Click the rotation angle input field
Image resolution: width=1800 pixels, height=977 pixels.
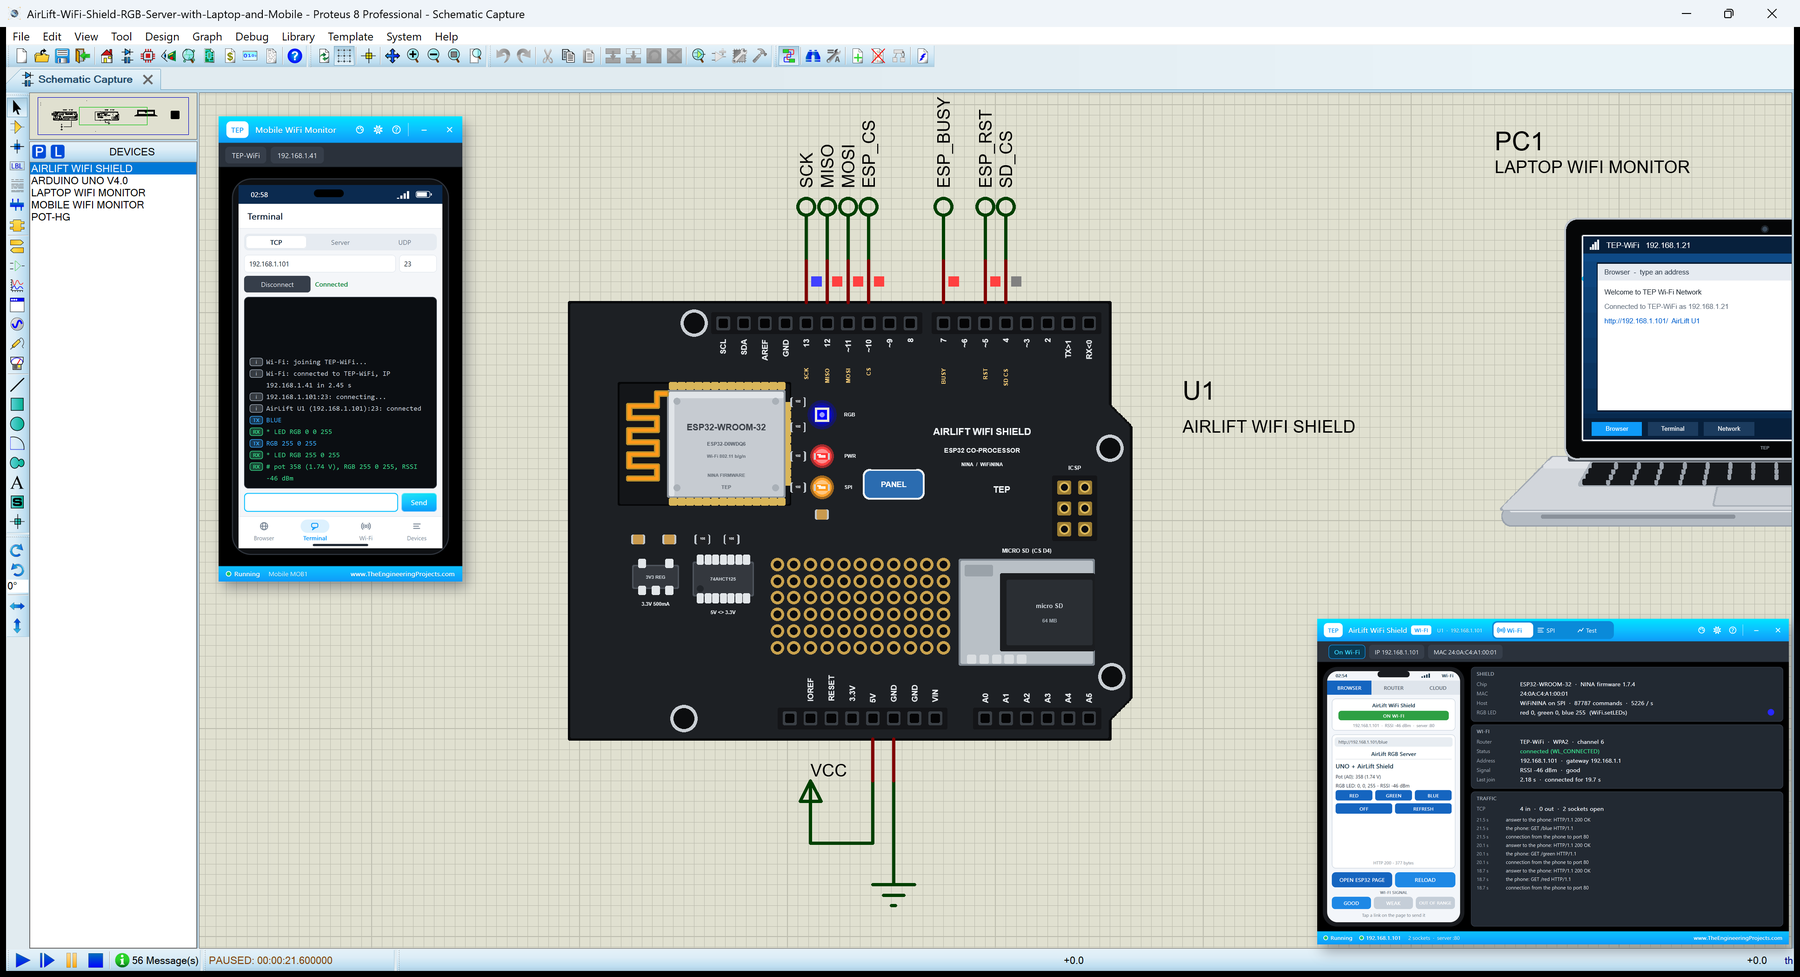[x=17, y=587]
